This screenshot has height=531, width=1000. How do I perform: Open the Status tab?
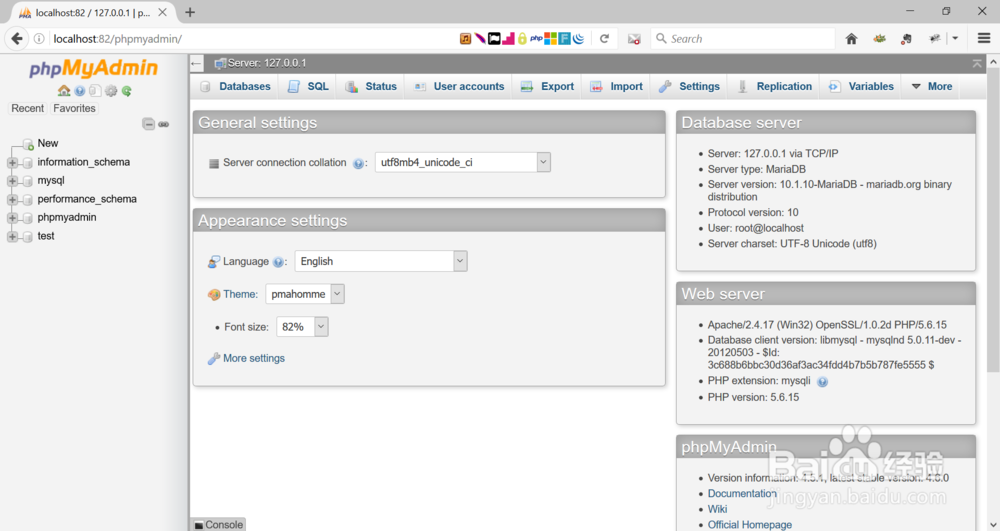(371, 87)
